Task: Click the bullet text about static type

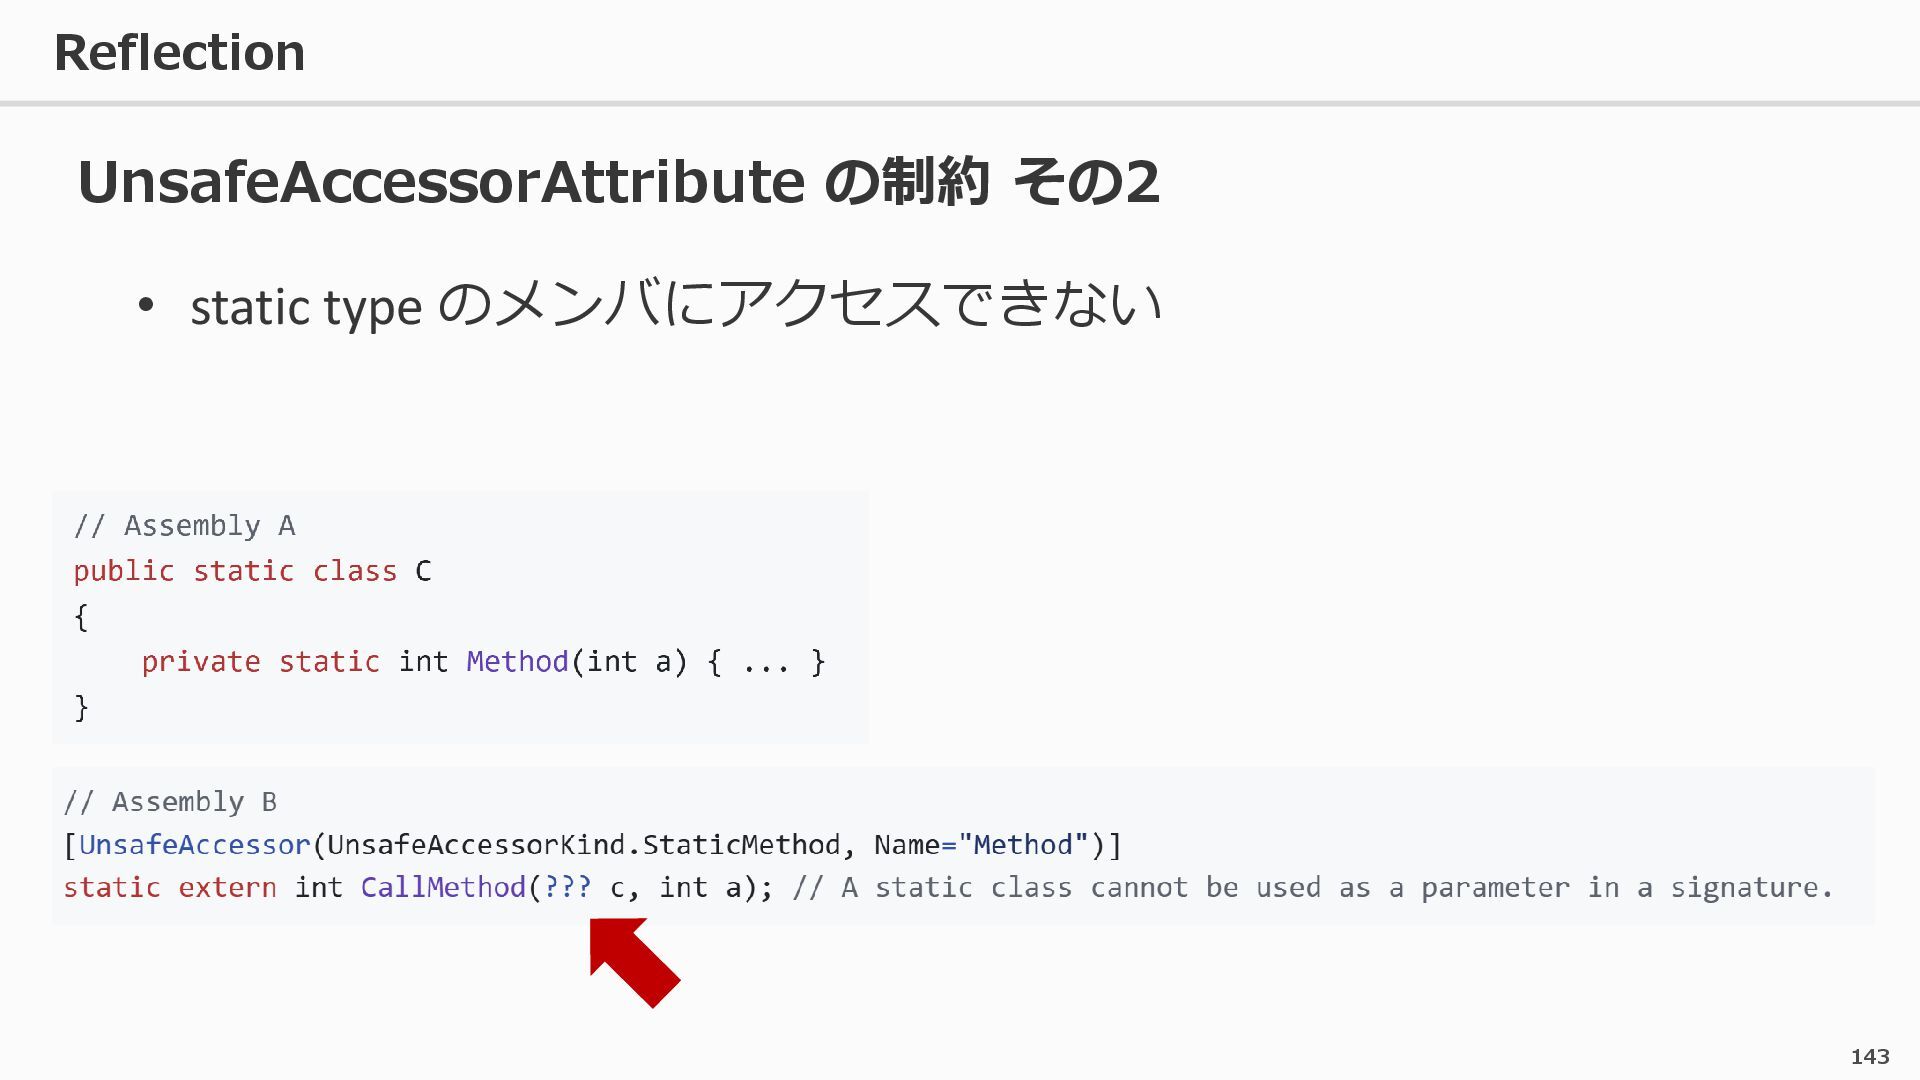Action: pyautogui.click(x=675, y=305)
